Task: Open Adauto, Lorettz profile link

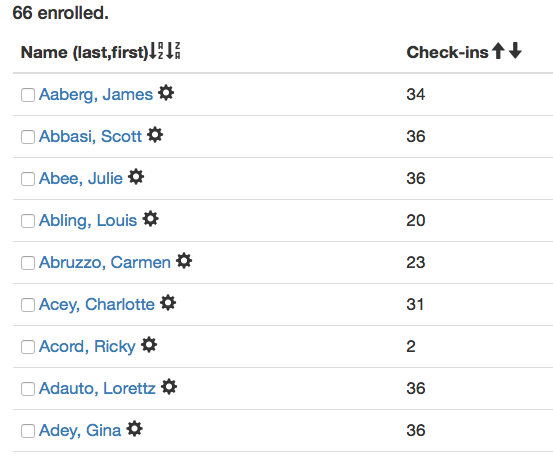Action: click(97, 388)
